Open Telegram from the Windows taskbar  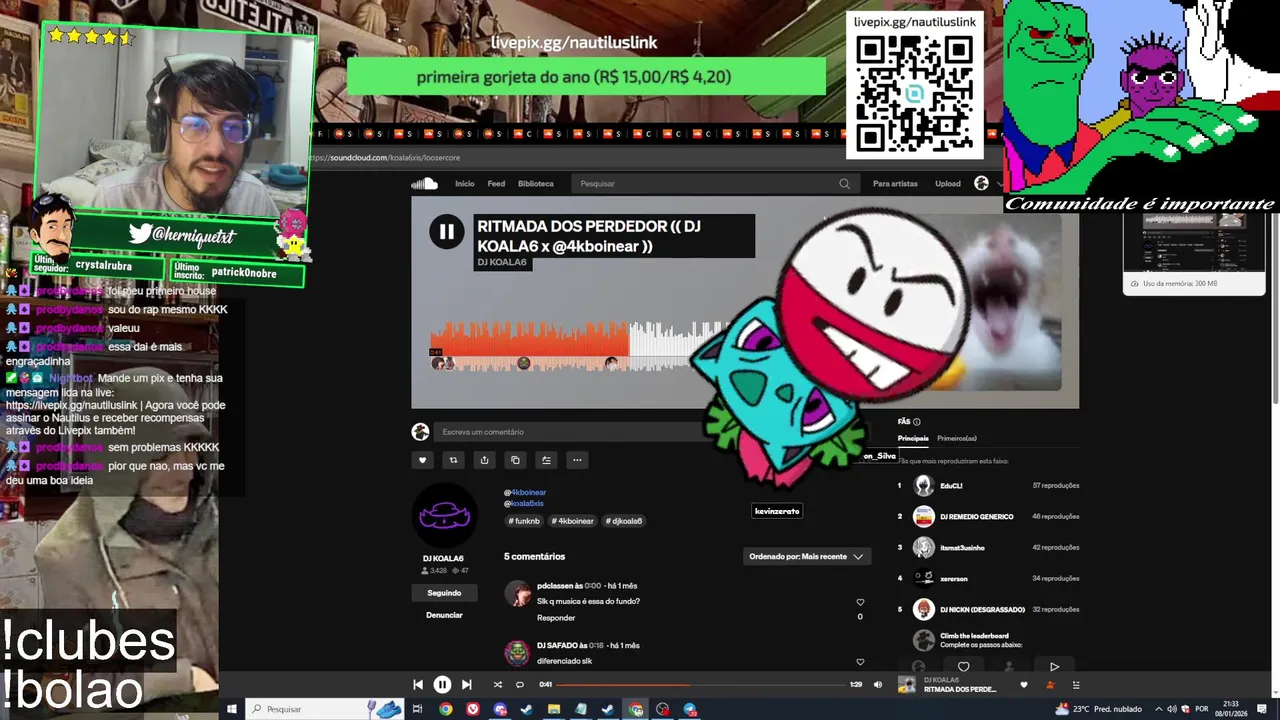click(690, 709)
